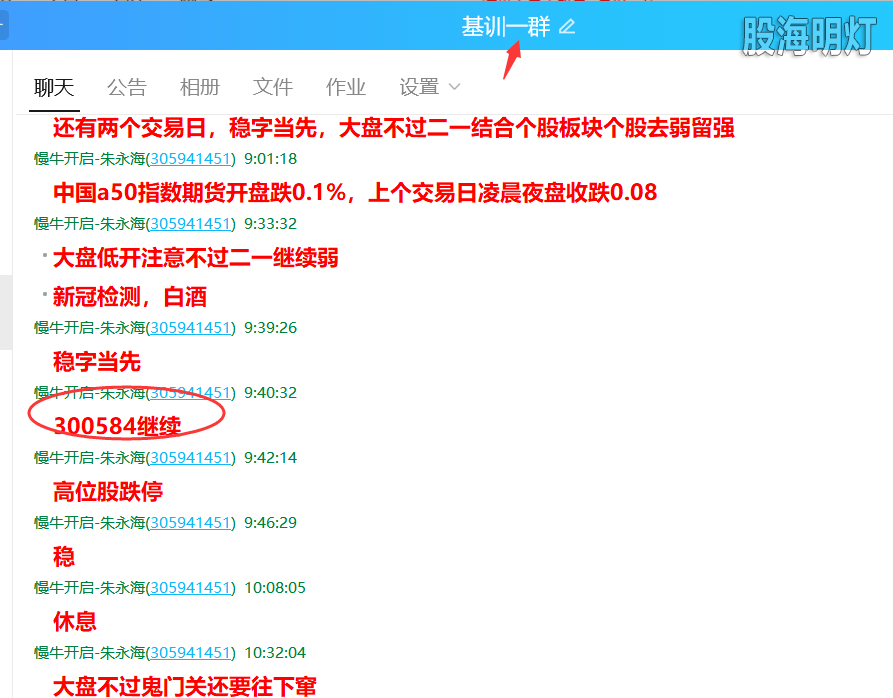Image resolution: width=893 pixels, height=698 pixels.
Task: Select message starting 还有两个交易日
Action: click(394, 128)
